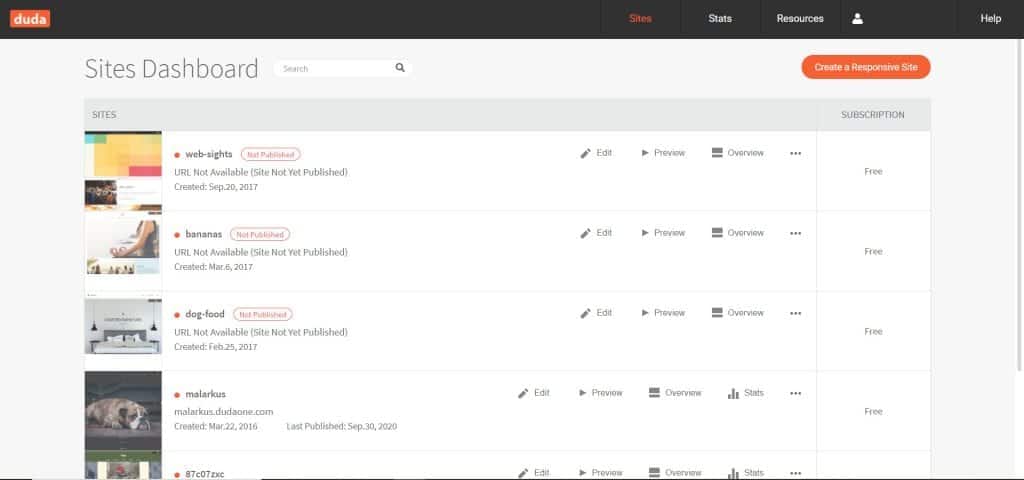Screen dimensions: 1024x480
Task: Open the malarkus.dudaone.com URL
Action: click(223, 411)
